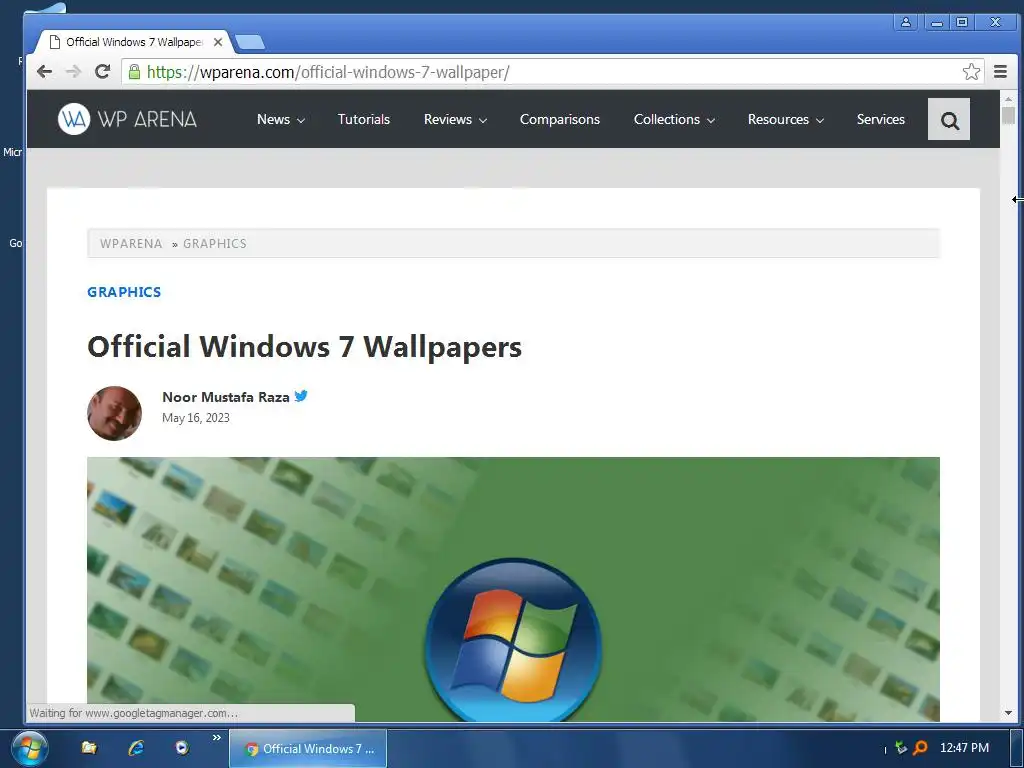Click the vertical scrollbar thumb
The height and width of the screenshot is (768, 1024).
click(x=1008, y=116)
